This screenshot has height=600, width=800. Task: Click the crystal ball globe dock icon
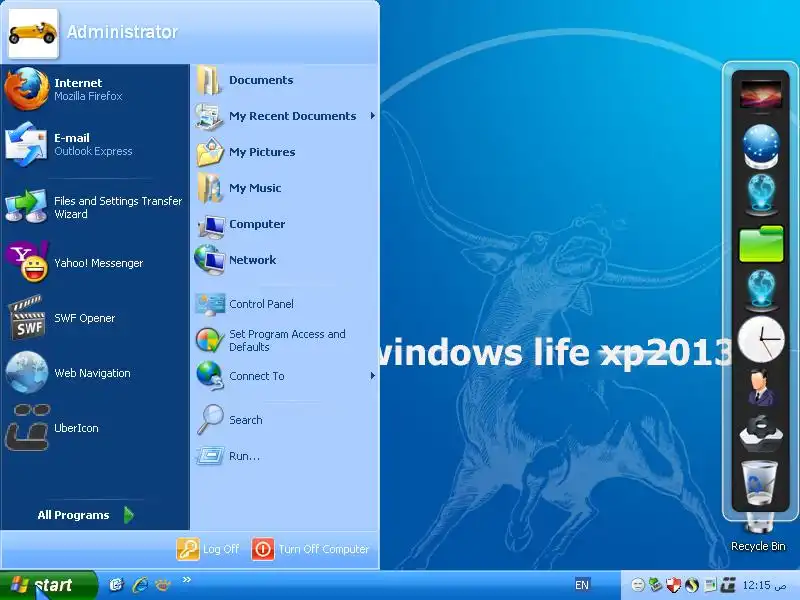[761, 146]
